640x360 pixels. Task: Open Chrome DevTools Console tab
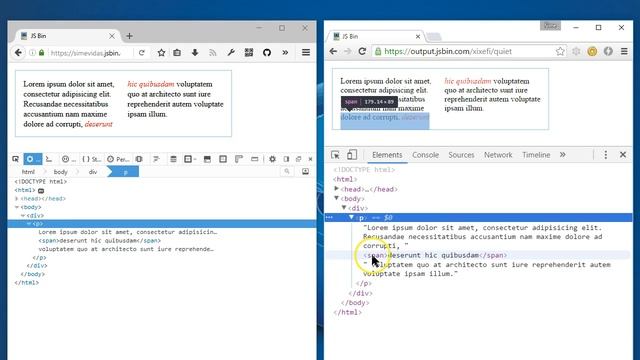tap(425, 155)
